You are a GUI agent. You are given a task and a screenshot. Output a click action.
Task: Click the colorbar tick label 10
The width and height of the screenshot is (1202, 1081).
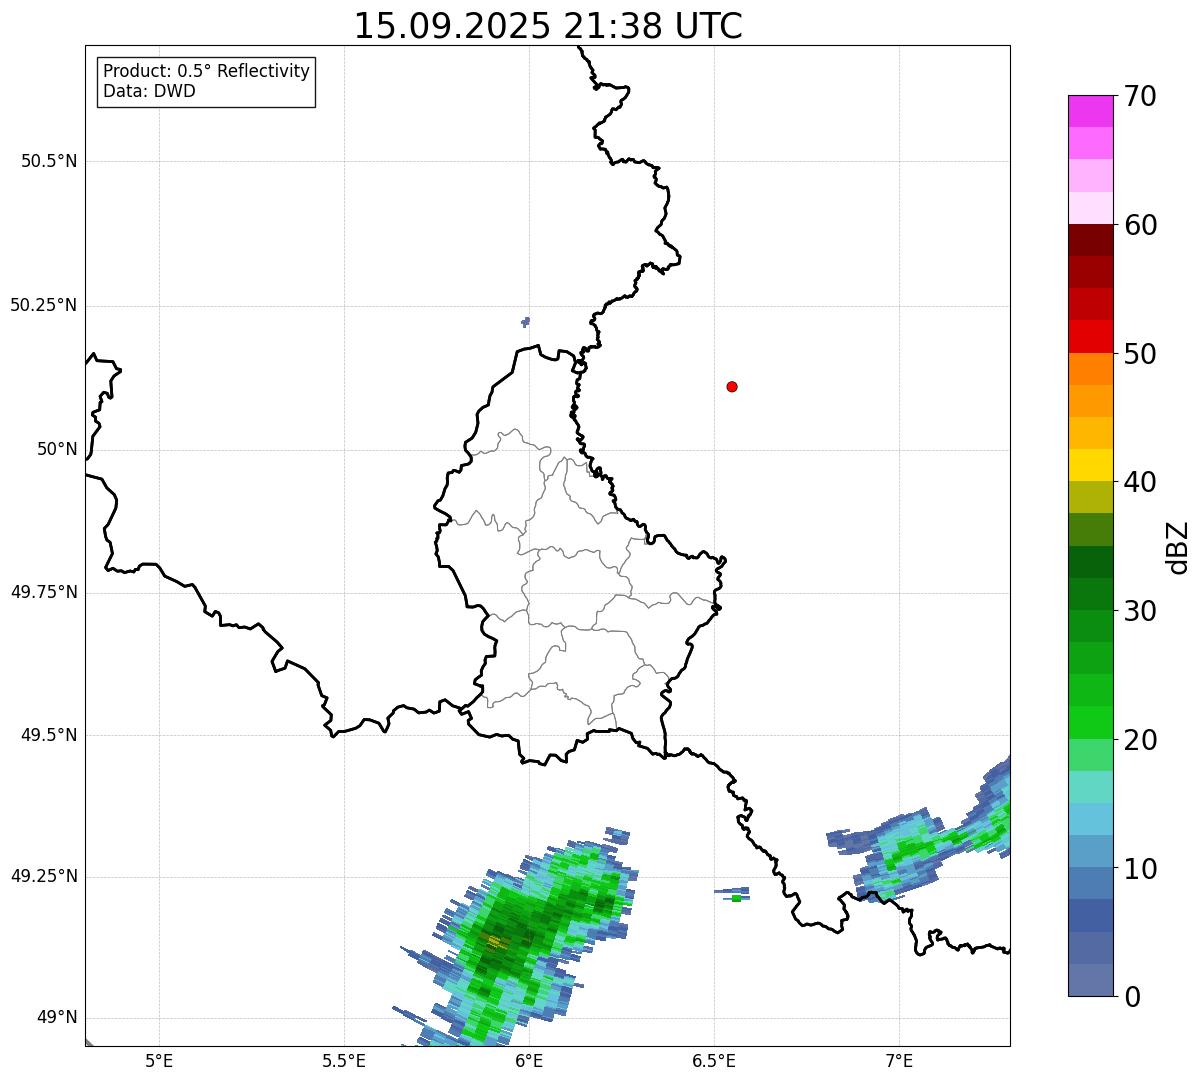tap(1140, 869)
